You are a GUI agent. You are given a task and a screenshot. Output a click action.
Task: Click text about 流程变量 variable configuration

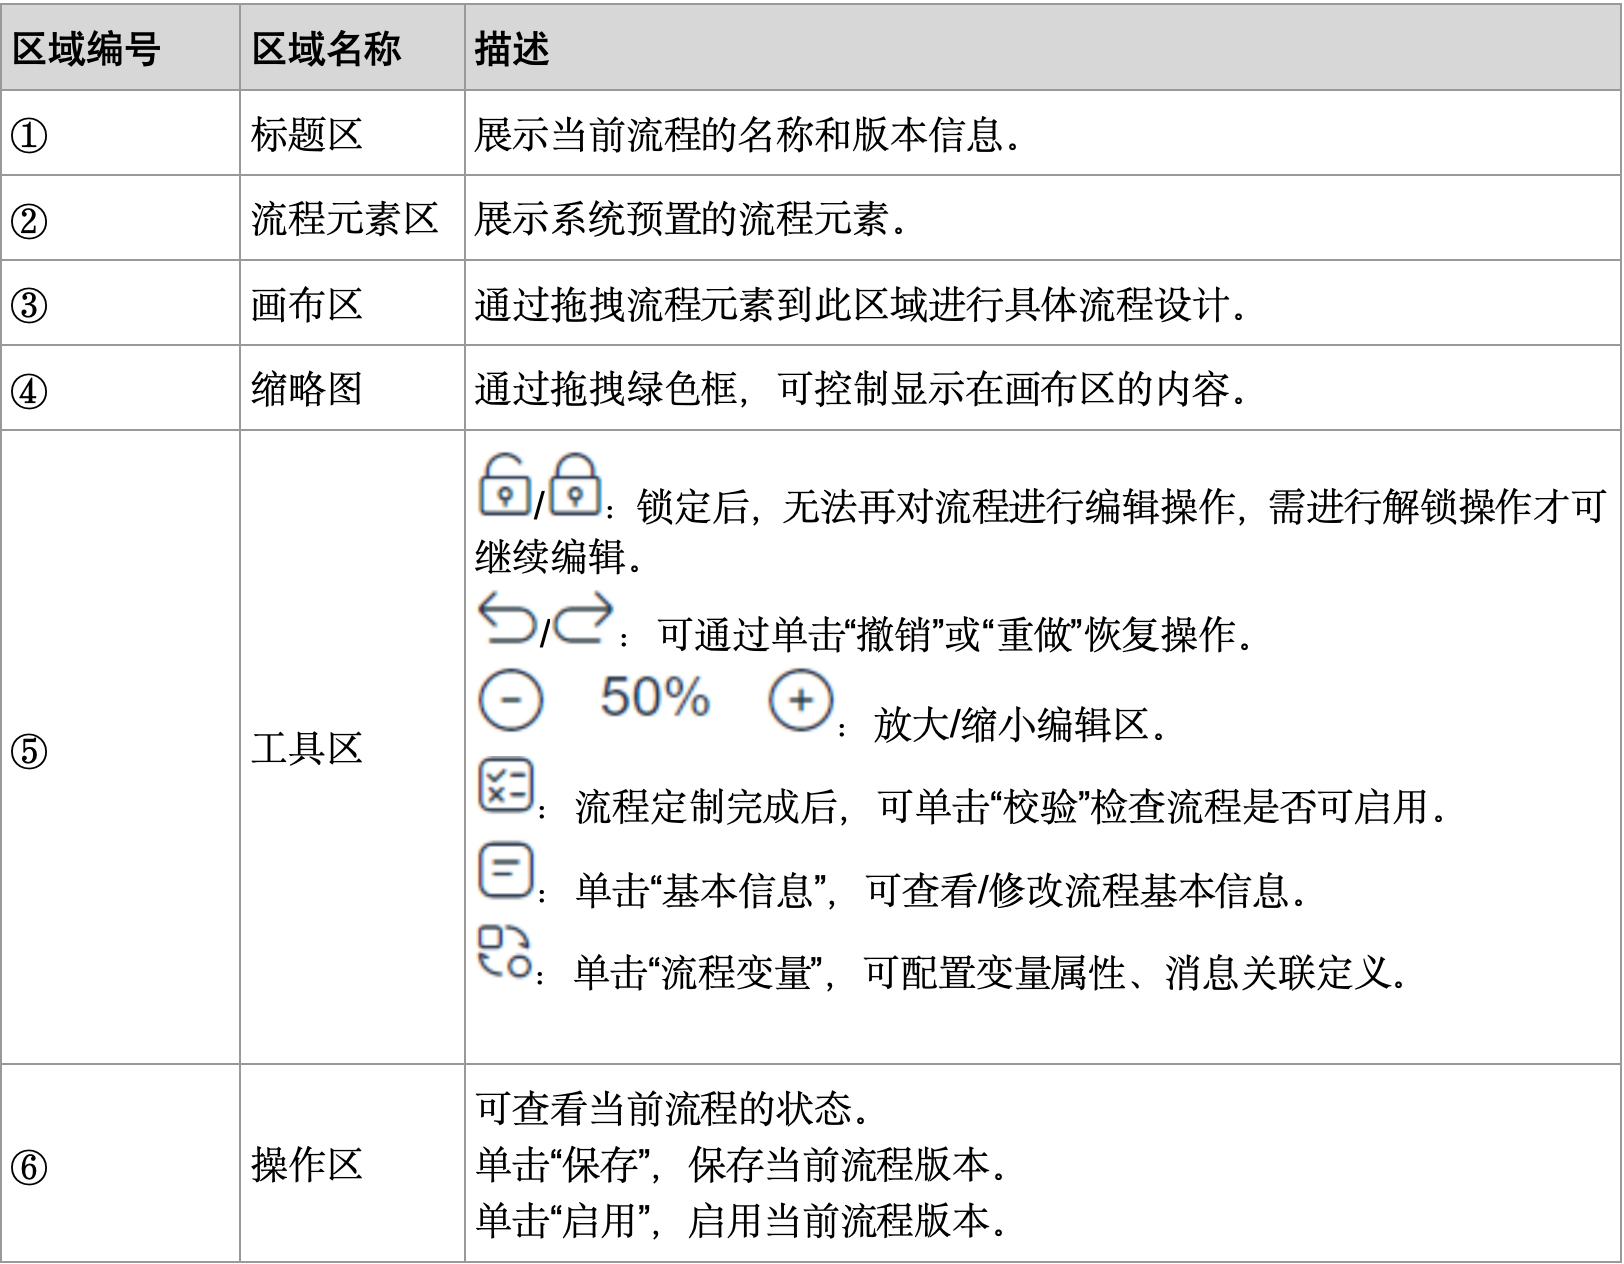[x=991, y=972]
